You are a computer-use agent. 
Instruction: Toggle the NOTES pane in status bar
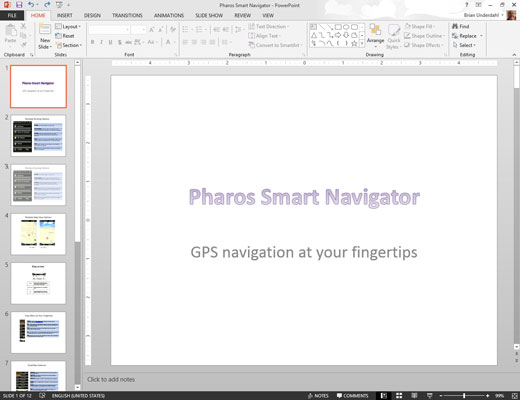[x=318, y=396]
